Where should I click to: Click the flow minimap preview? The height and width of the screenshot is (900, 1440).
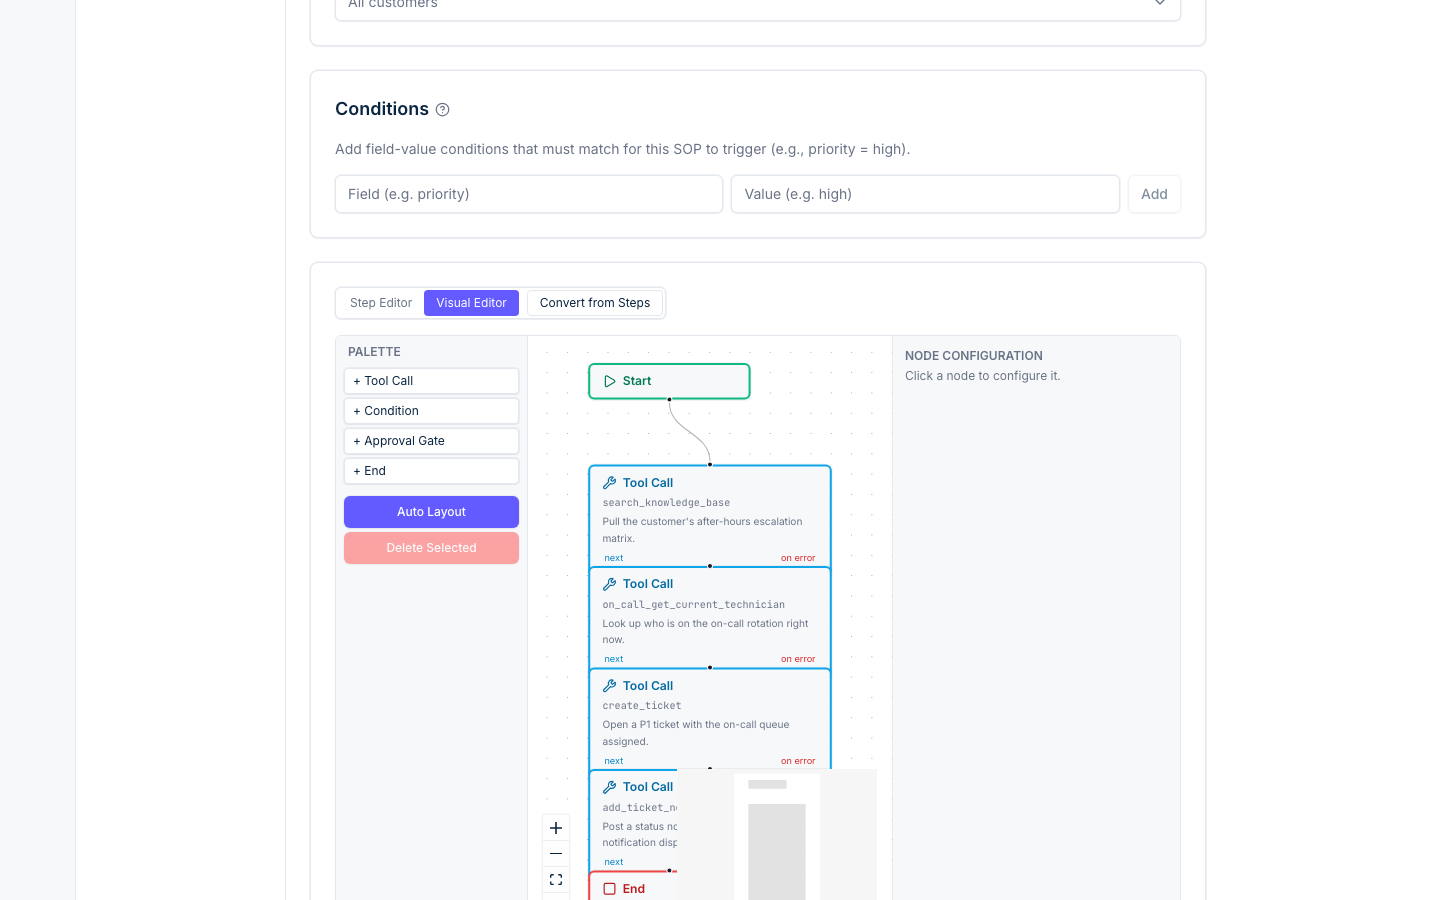coord(777,835)
